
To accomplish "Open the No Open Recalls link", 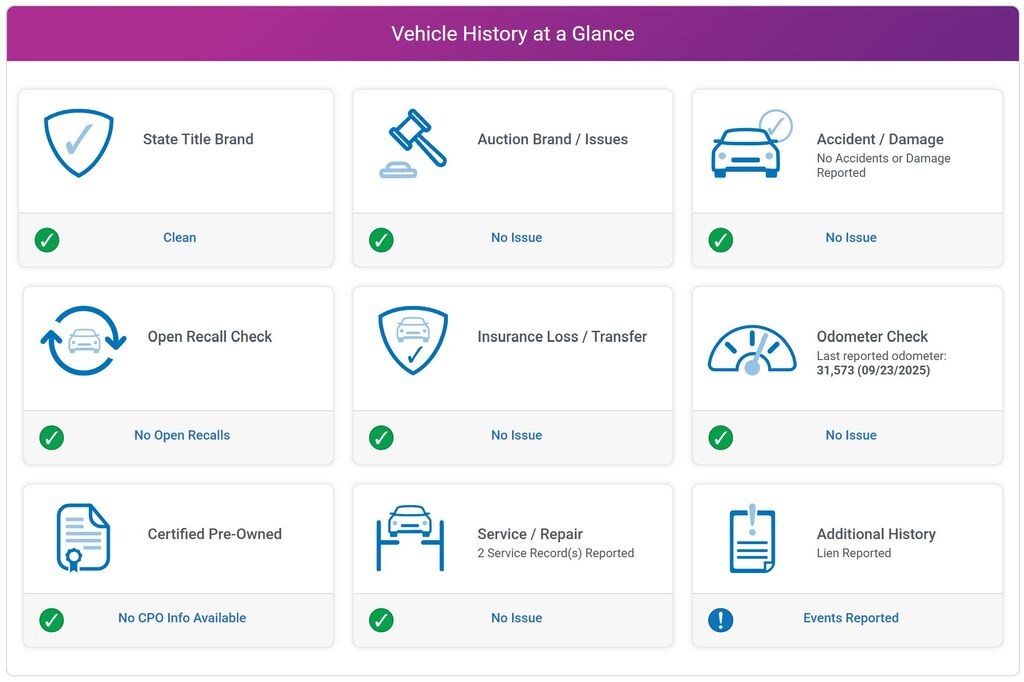I will pos(182,435).
